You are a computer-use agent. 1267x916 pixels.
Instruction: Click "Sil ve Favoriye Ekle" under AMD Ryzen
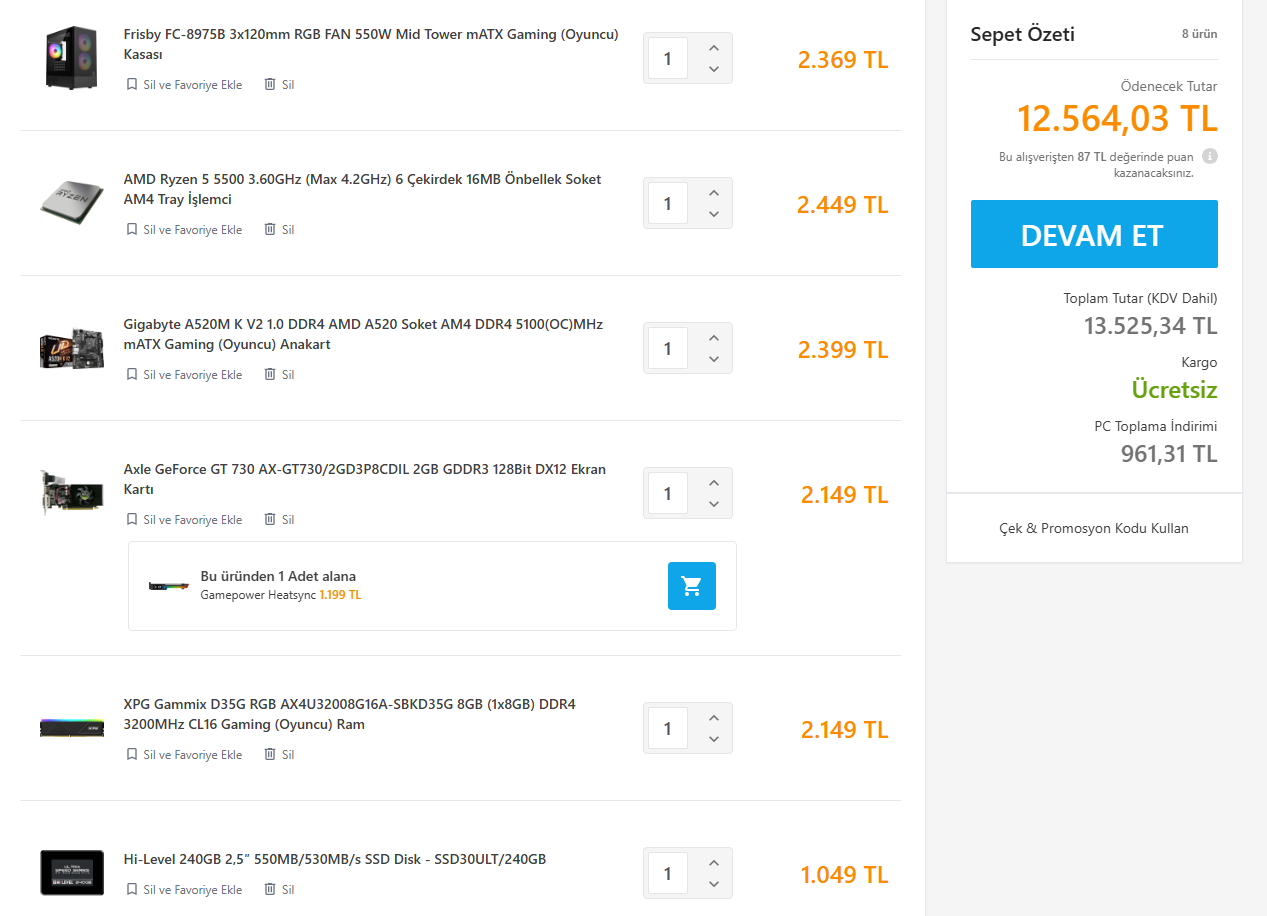pyautogui.click(x=193, y=230)
